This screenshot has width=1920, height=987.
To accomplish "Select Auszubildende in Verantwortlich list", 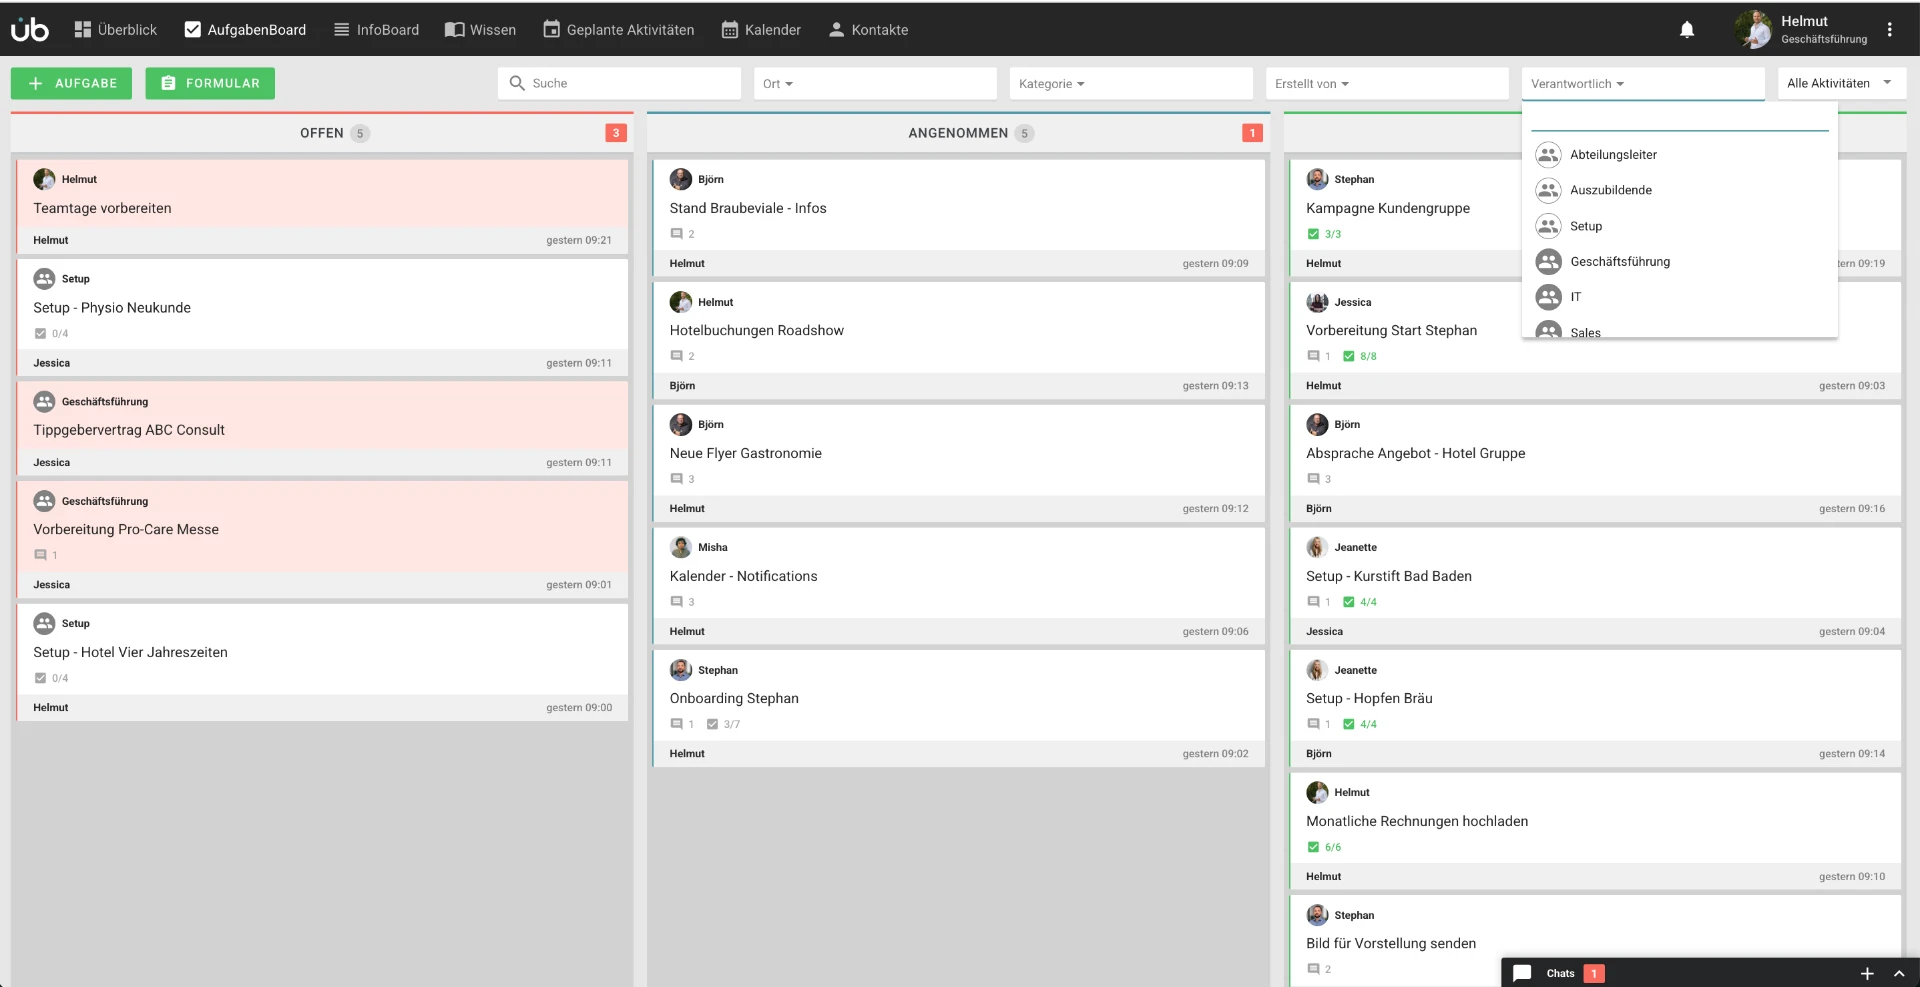I will 1680,190.
